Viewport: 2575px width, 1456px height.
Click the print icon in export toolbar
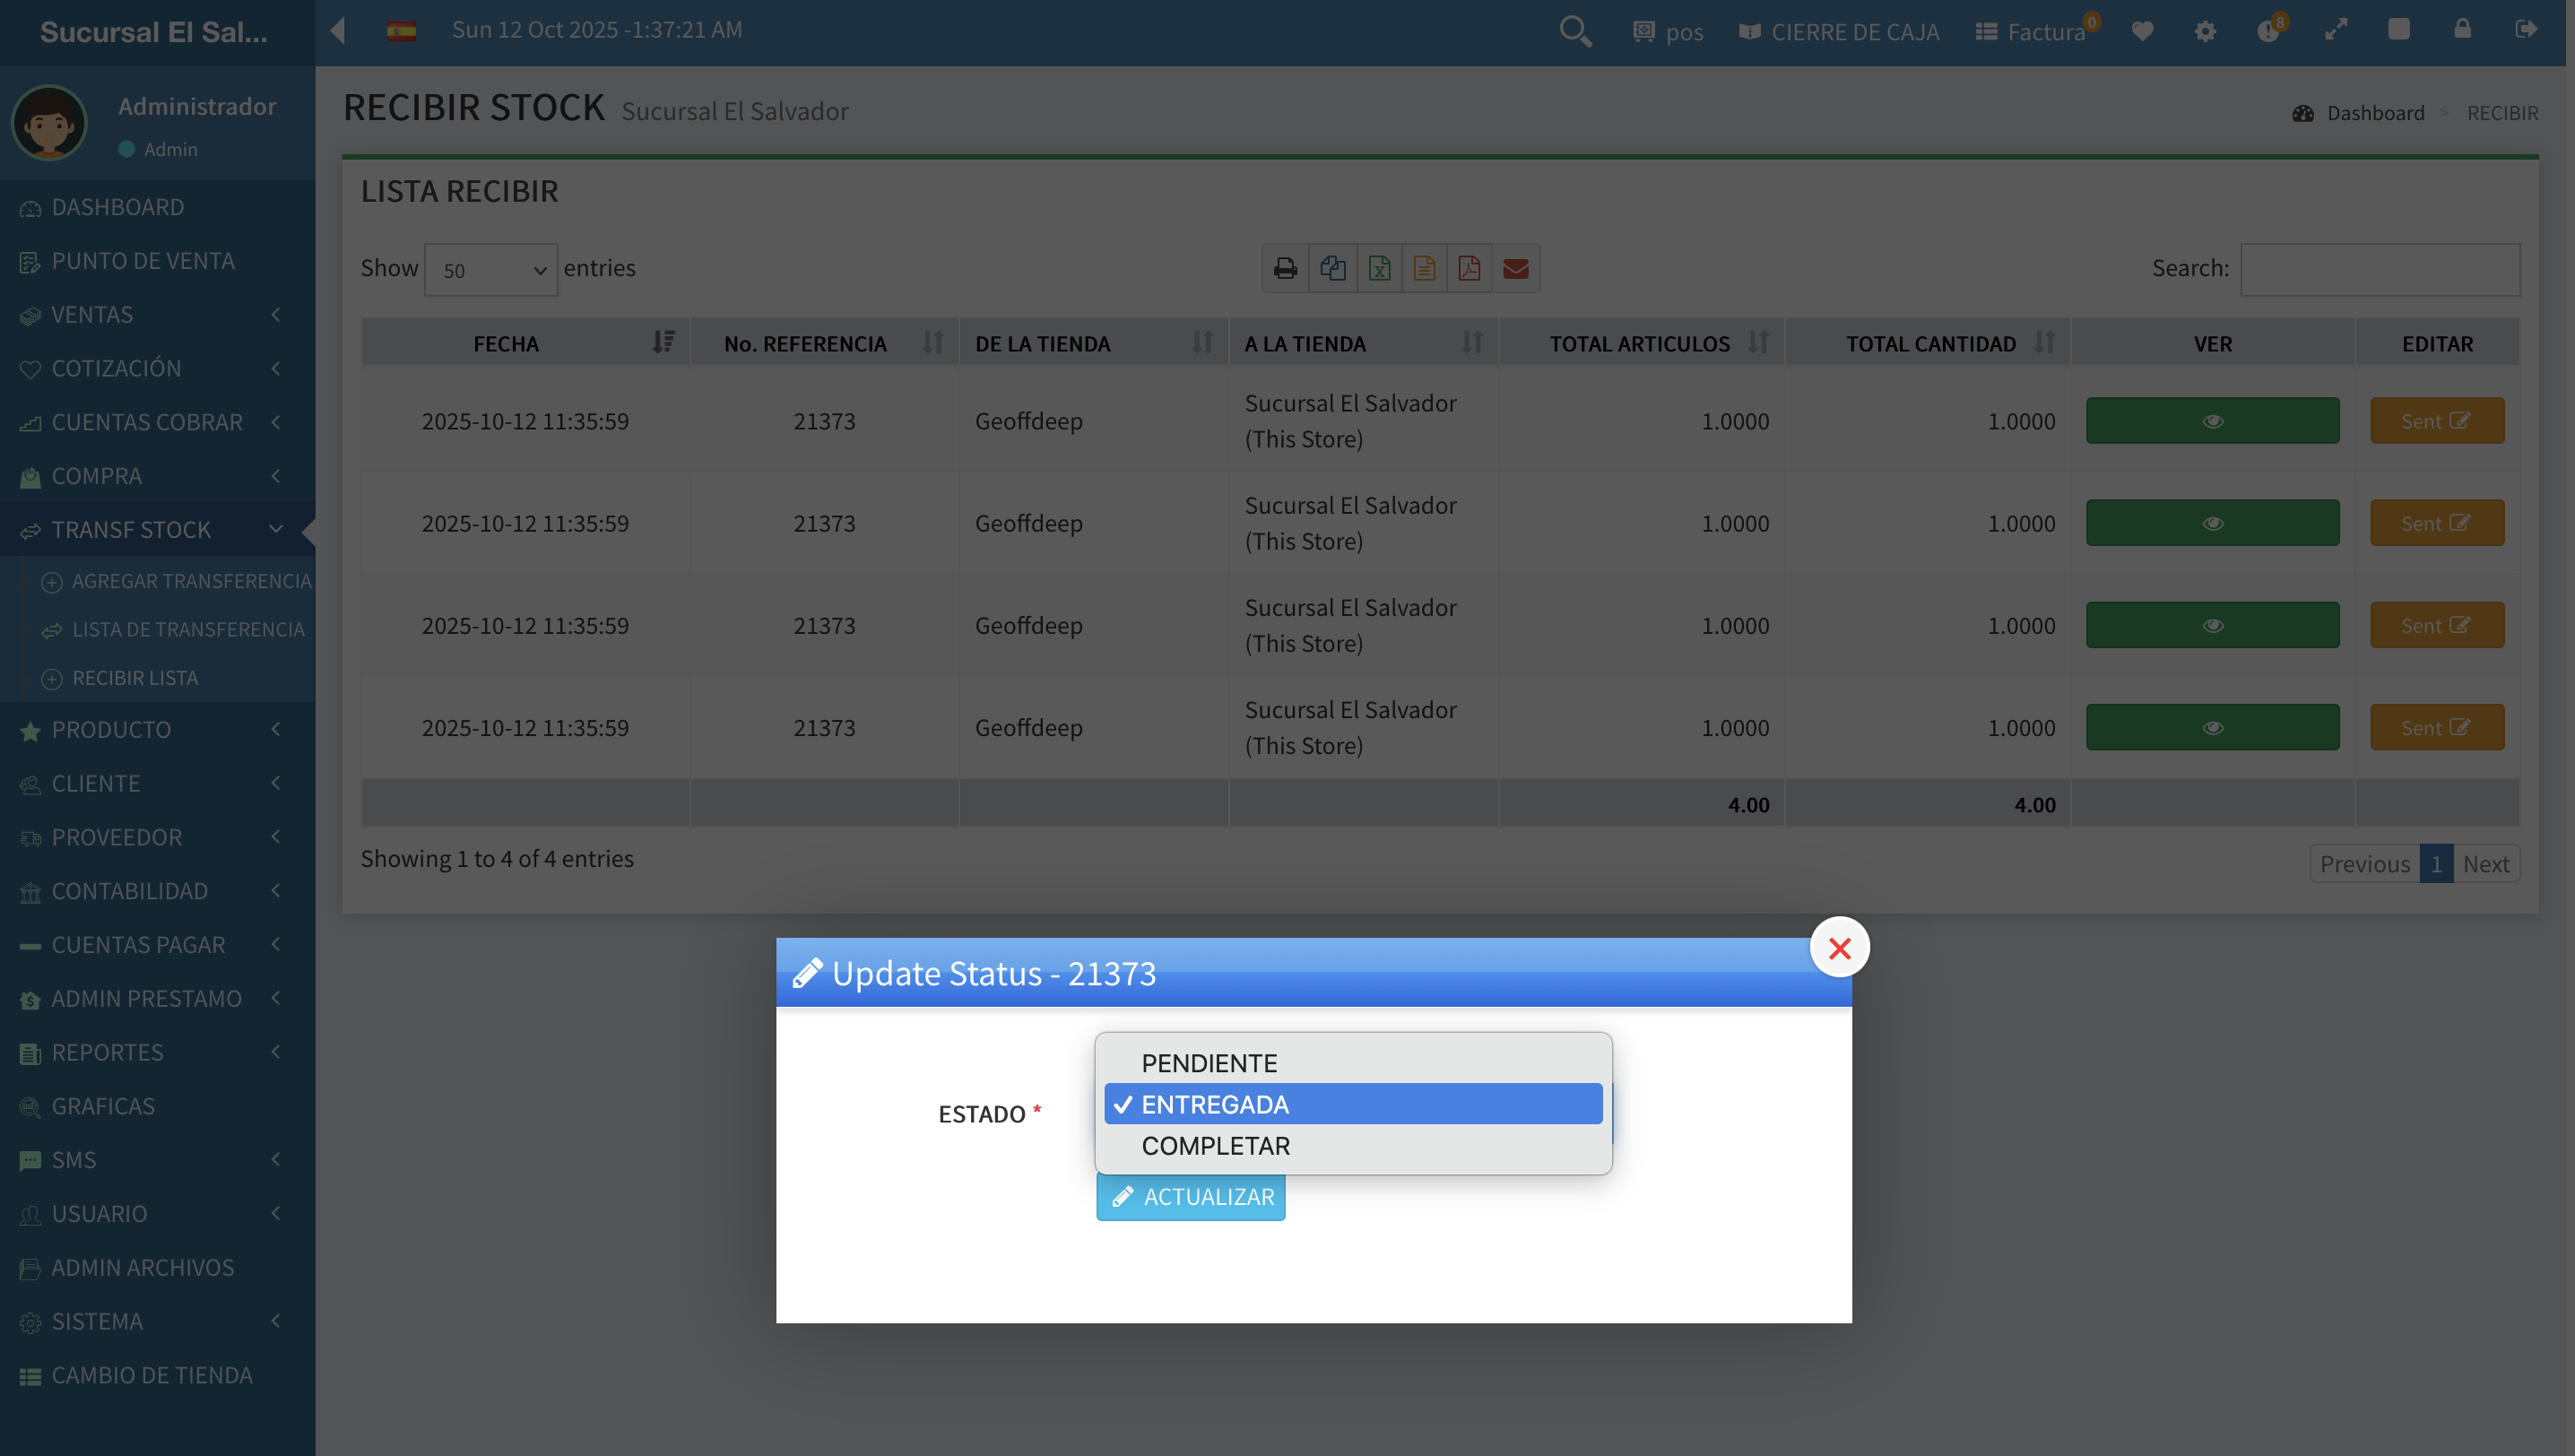(1285, 268)
